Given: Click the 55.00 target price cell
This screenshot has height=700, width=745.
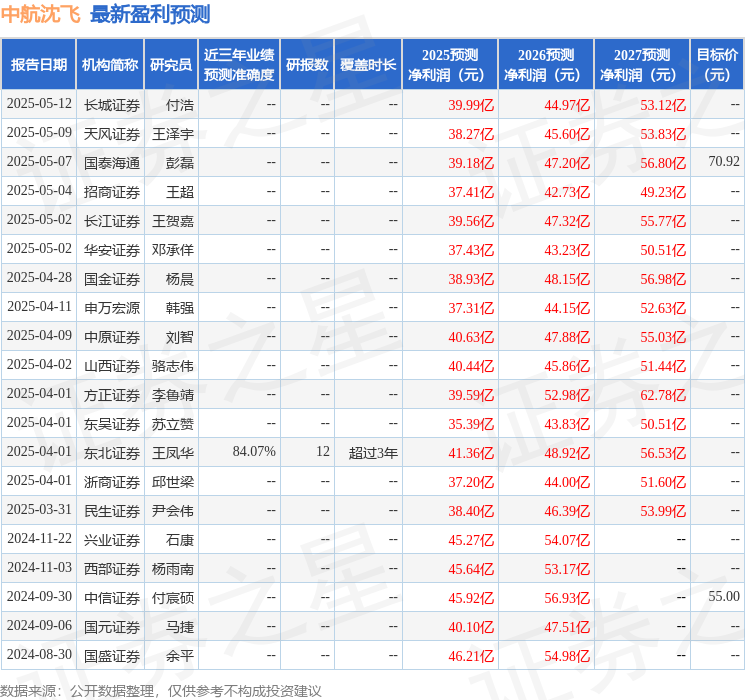Looking at the screenshot, I should (724, 596).
